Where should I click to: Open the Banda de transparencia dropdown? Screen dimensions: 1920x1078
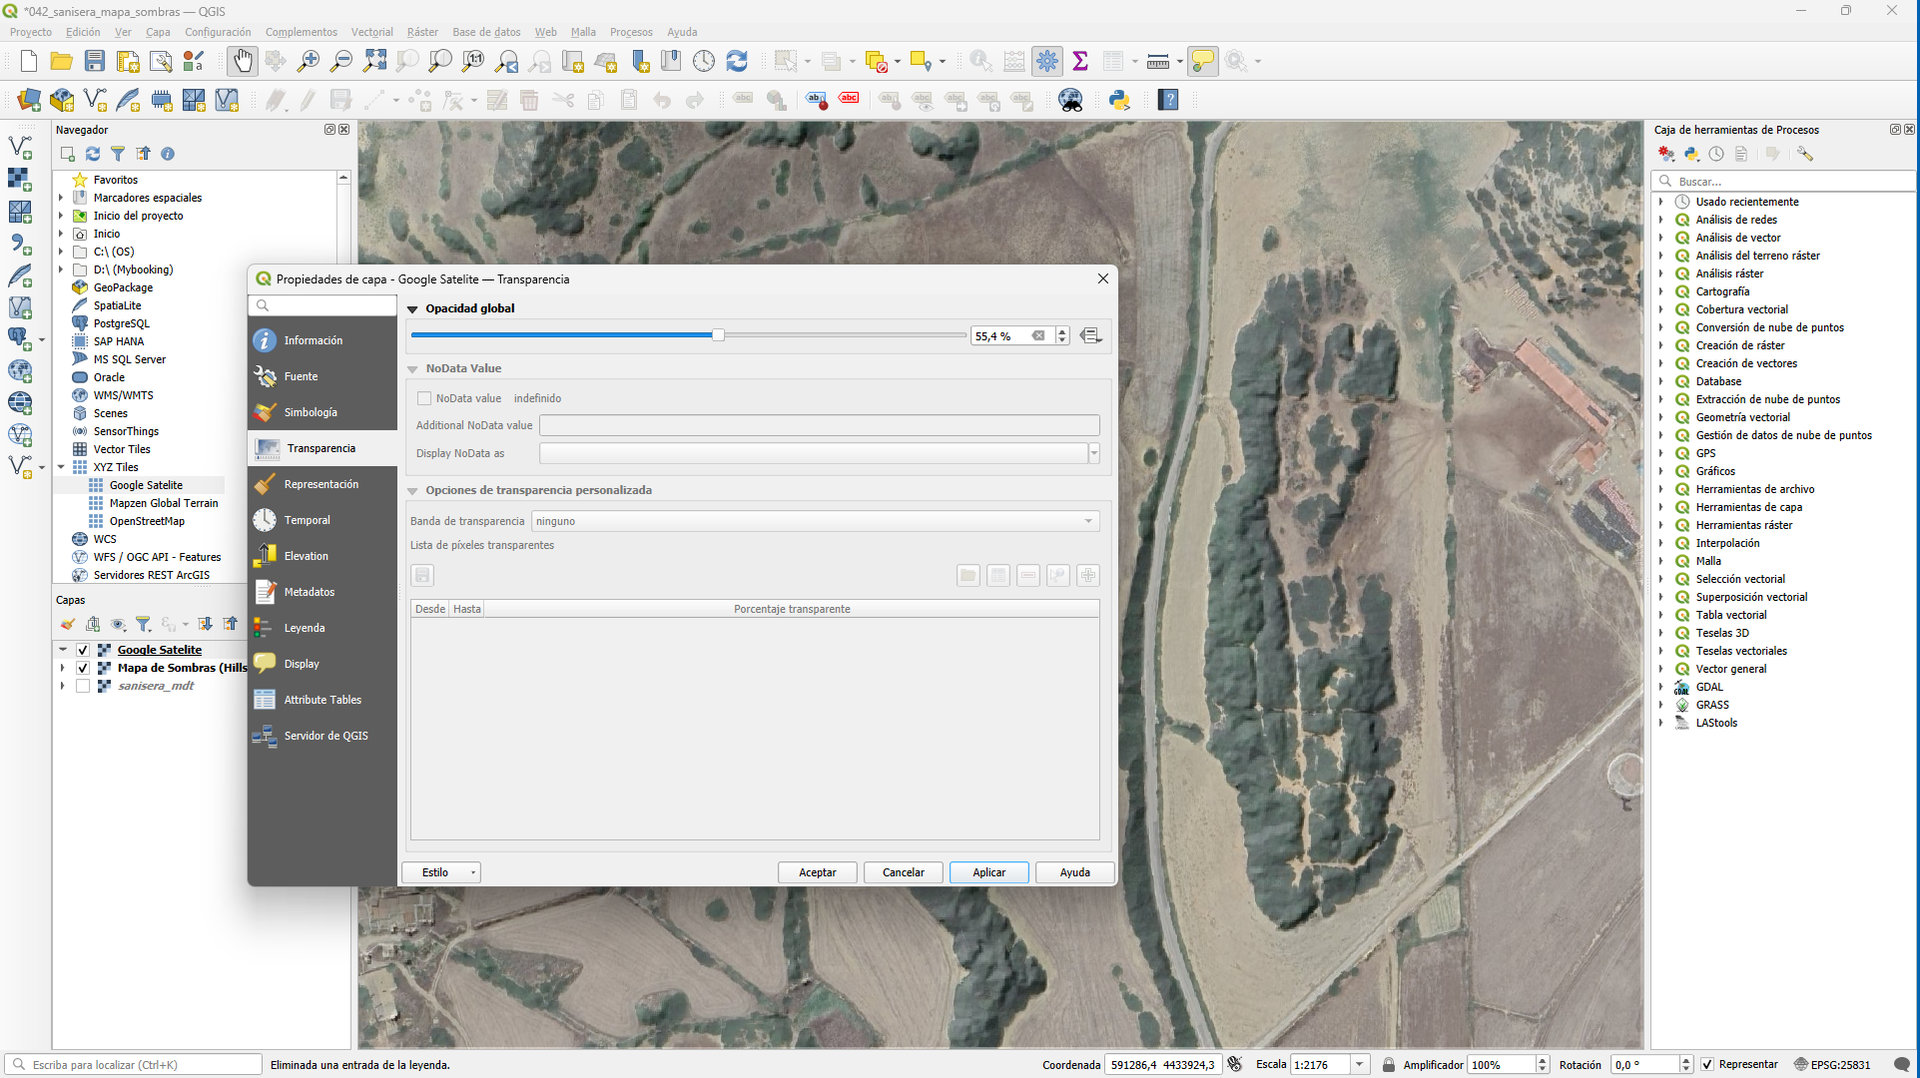[815, 521]
